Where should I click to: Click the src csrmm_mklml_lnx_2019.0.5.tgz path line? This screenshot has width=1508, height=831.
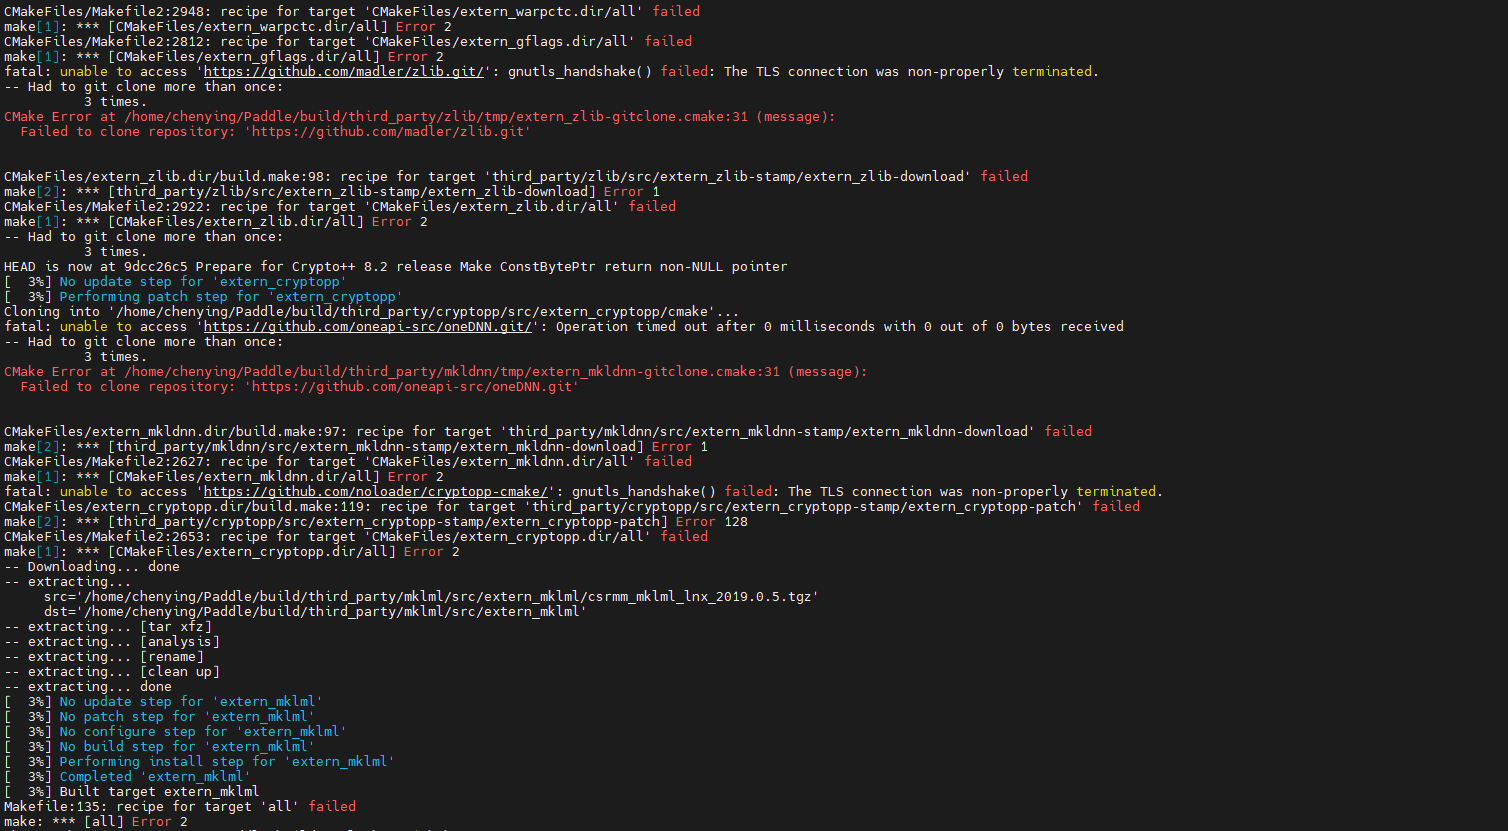432,597
